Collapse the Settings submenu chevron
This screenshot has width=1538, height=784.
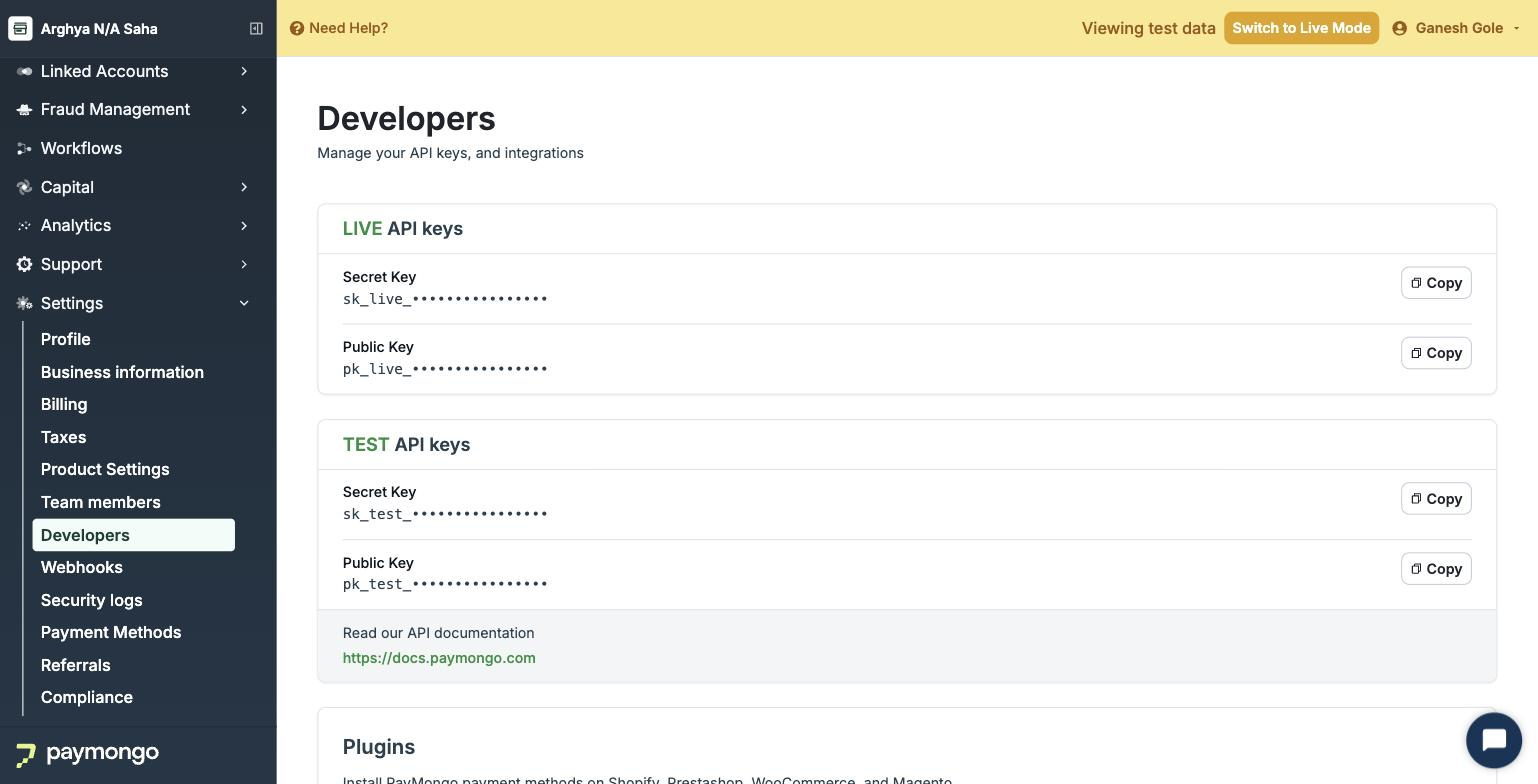click(x=244, y=303)
